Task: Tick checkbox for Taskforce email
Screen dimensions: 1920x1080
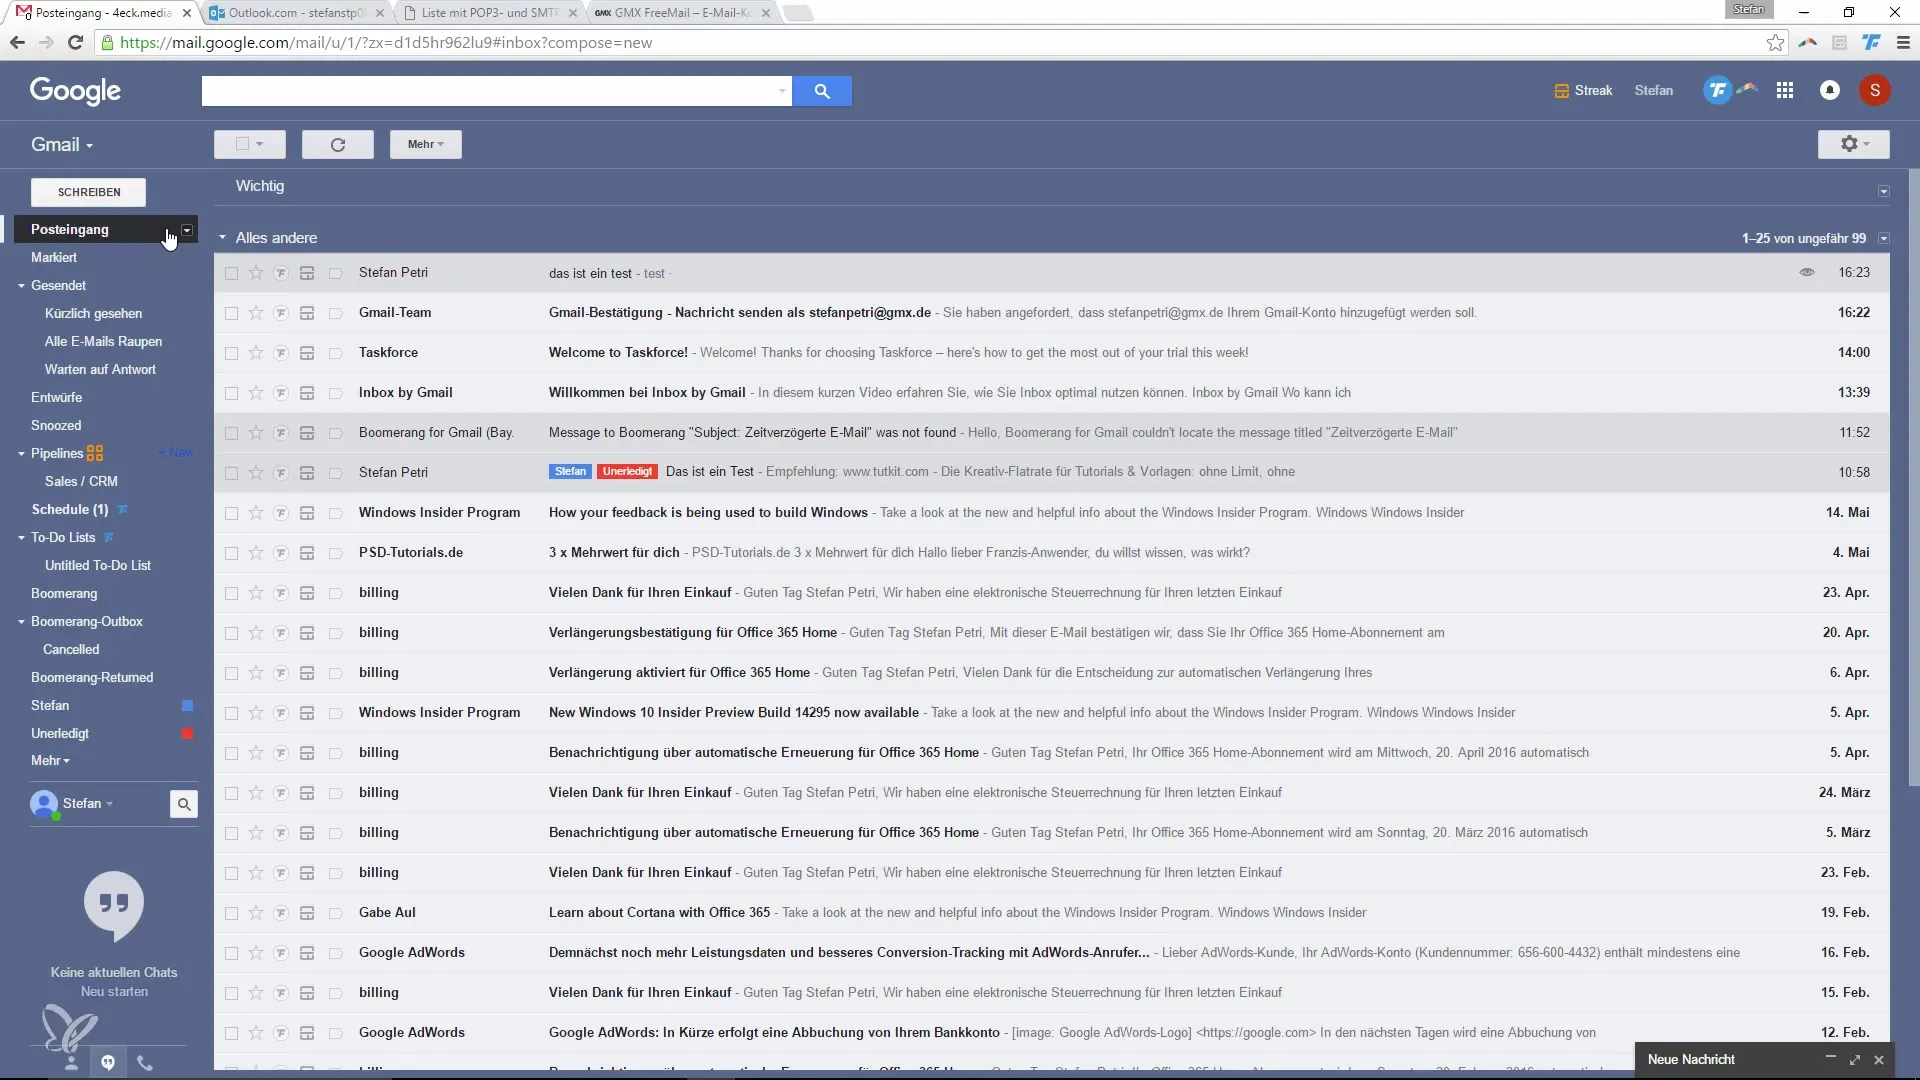Action: click(x=231, y=353)
